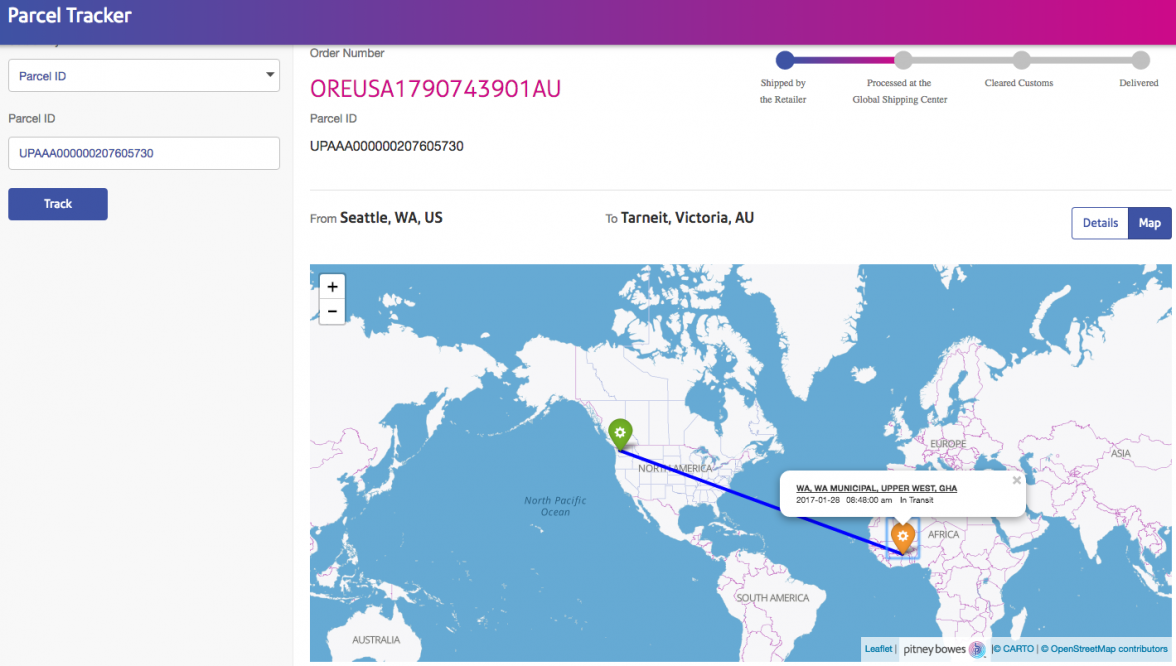This screenshot has width=1176, height=666.
Task: Switch to the Details view
Action: (1099, 223)
